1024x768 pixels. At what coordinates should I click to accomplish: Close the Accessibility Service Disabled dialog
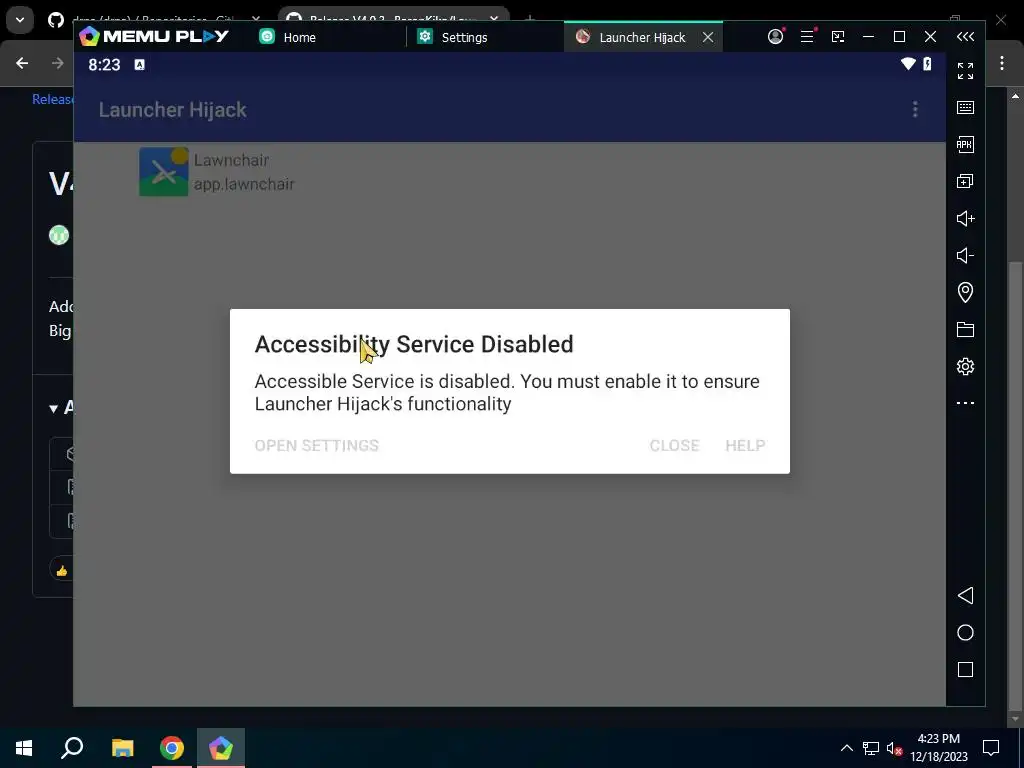[x=674, y=445]
